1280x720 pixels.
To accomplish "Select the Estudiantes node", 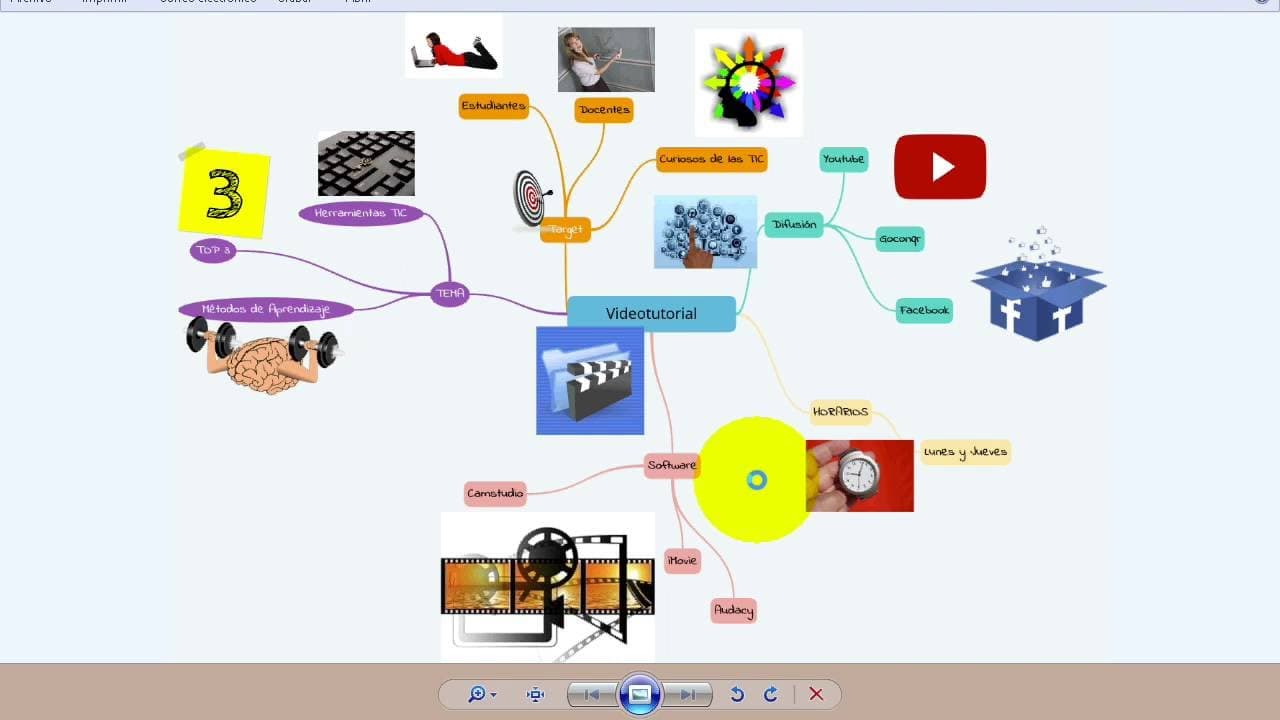I will point(493,106).
